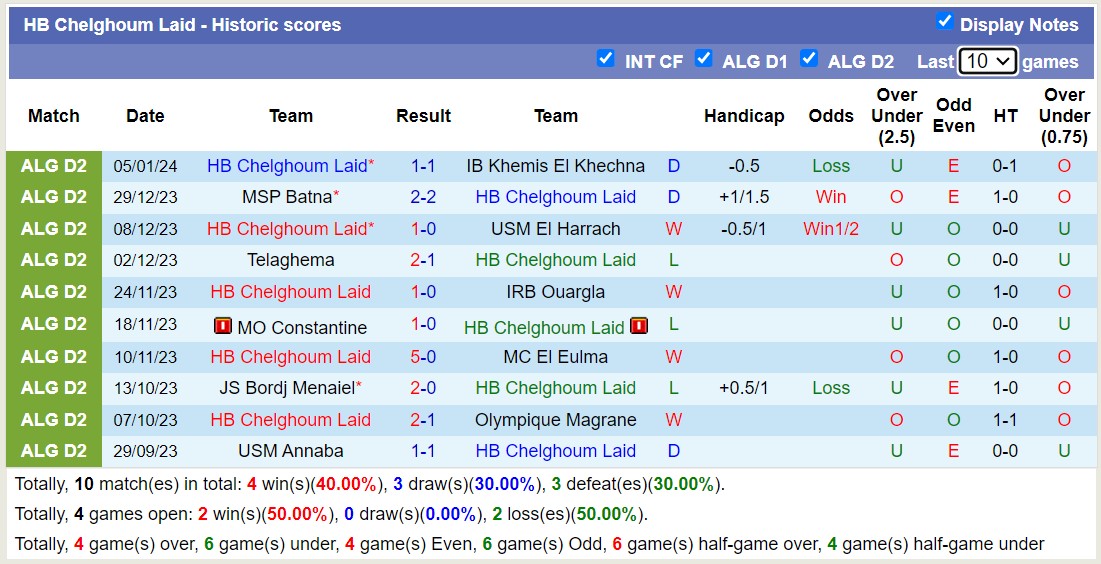This screenshot has width=1101, height=564.
Task: Uncheck the INT CF competition filter
Action: pyautogui.click(x=605, y=58)
